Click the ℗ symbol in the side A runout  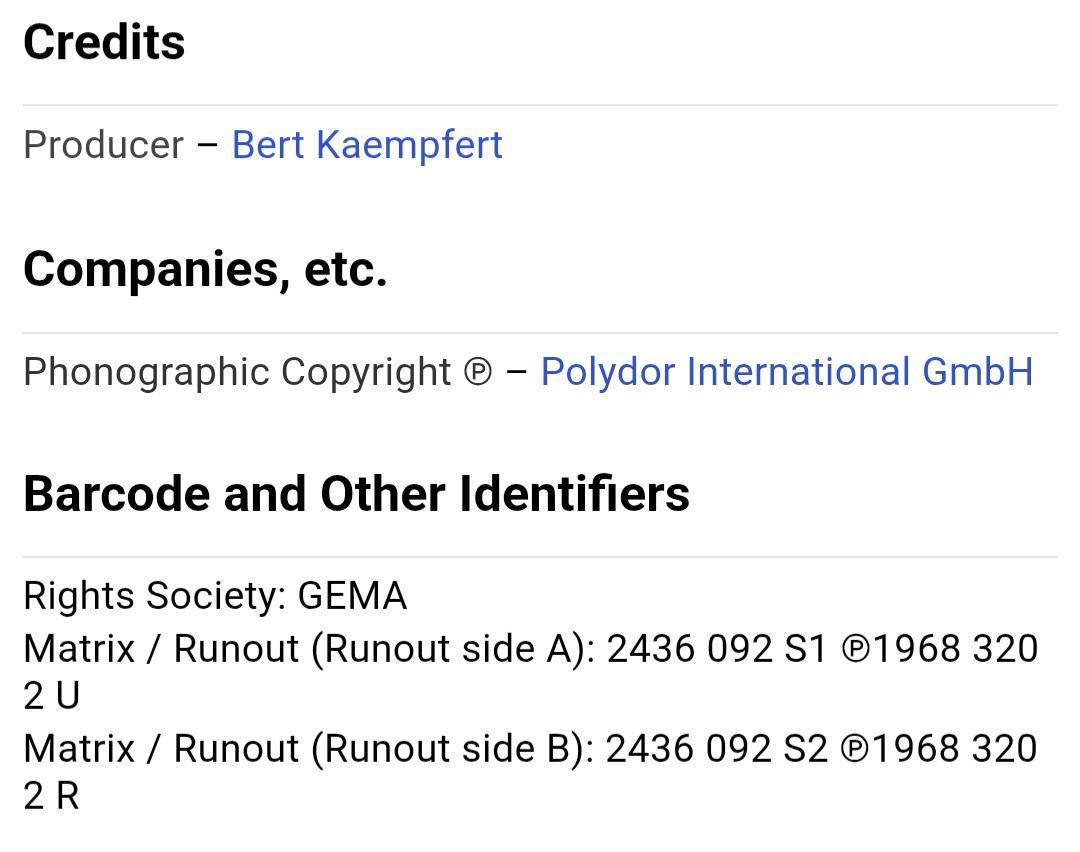pos(856,650)
